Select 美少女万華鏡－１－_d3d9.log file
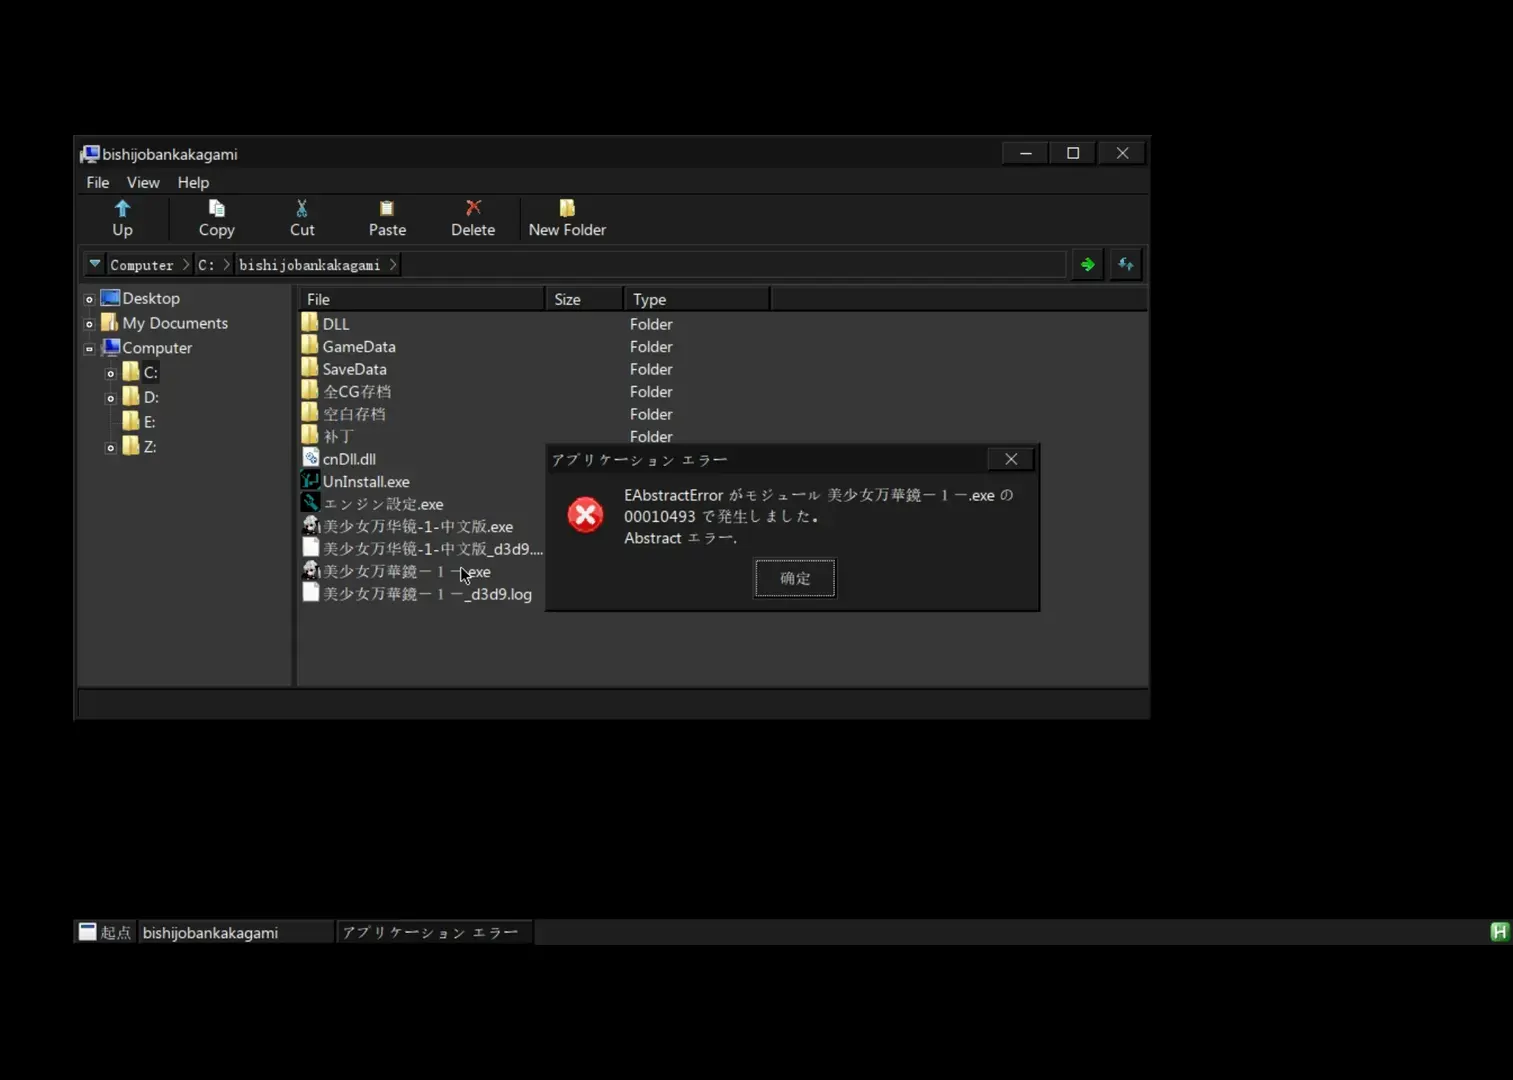Image resolution: width=1513 pixels, height=1080 pixels. (417, 593)
